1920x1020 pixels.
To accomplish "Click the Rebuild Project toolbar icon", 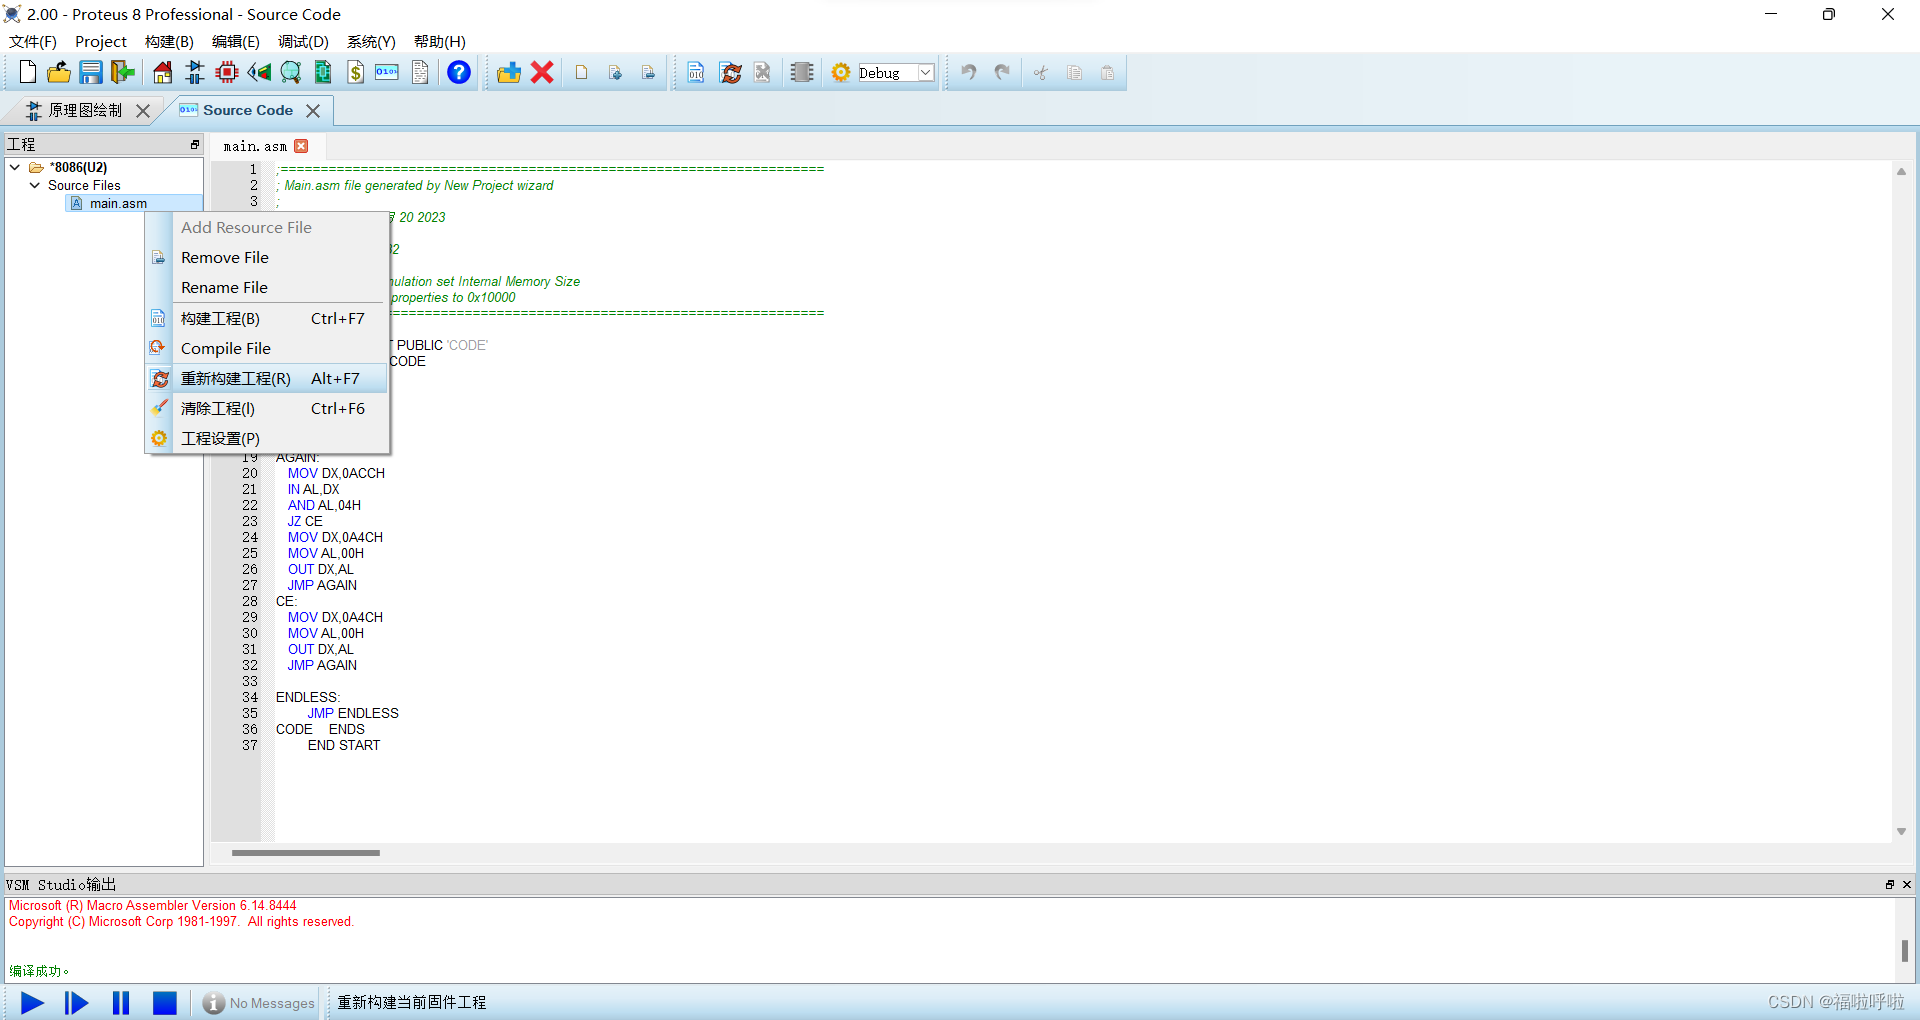I will tap(731, 72).
